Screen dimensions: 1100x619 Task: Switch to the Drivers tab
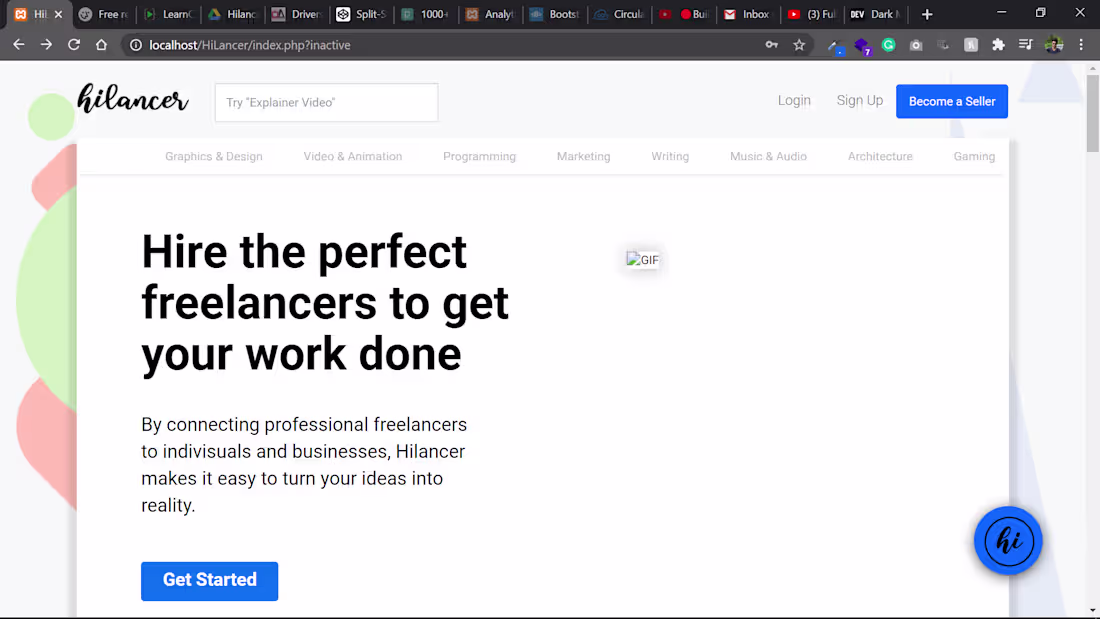coord(297,14)
